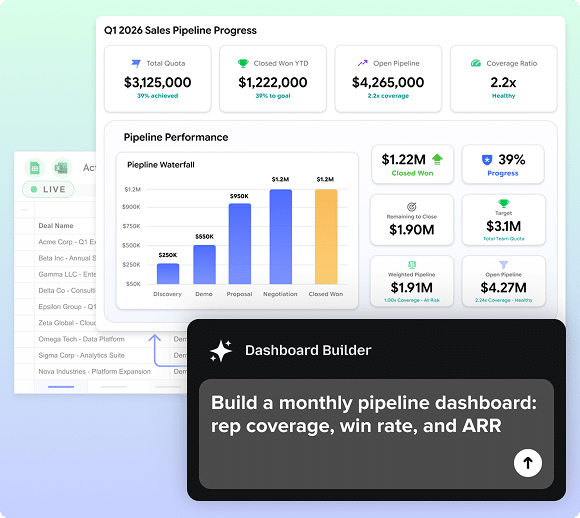Click the '39% to goal' label

click(273, 96)
